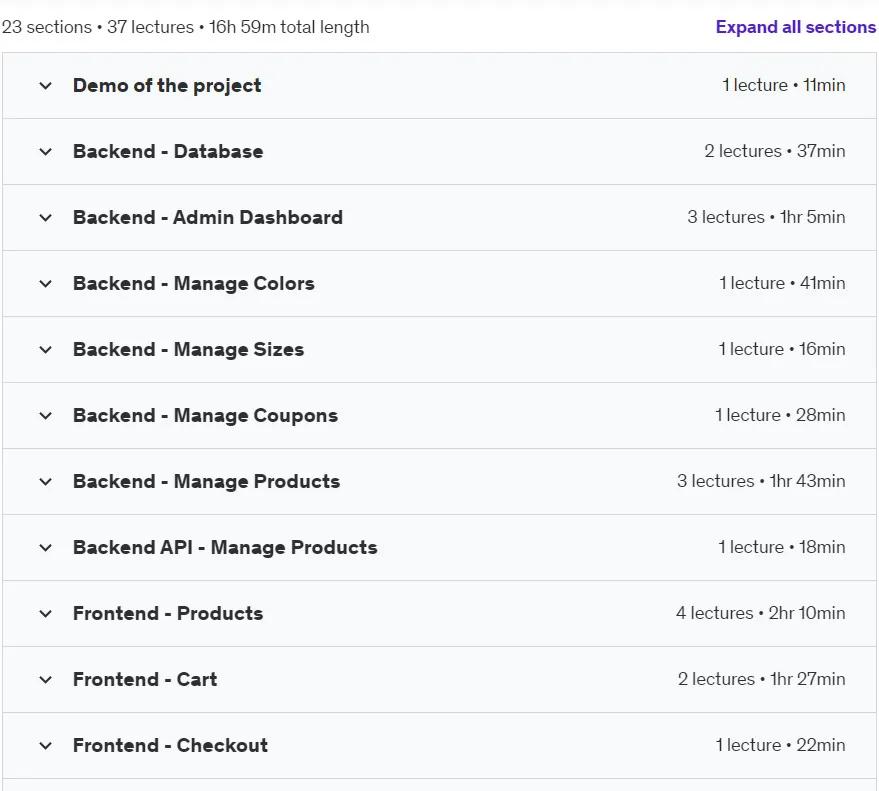Image resolution: width=879 pixels, height=791 pixels.
Task: Select the Frontend - Products section title
Action: pos(168,613)
